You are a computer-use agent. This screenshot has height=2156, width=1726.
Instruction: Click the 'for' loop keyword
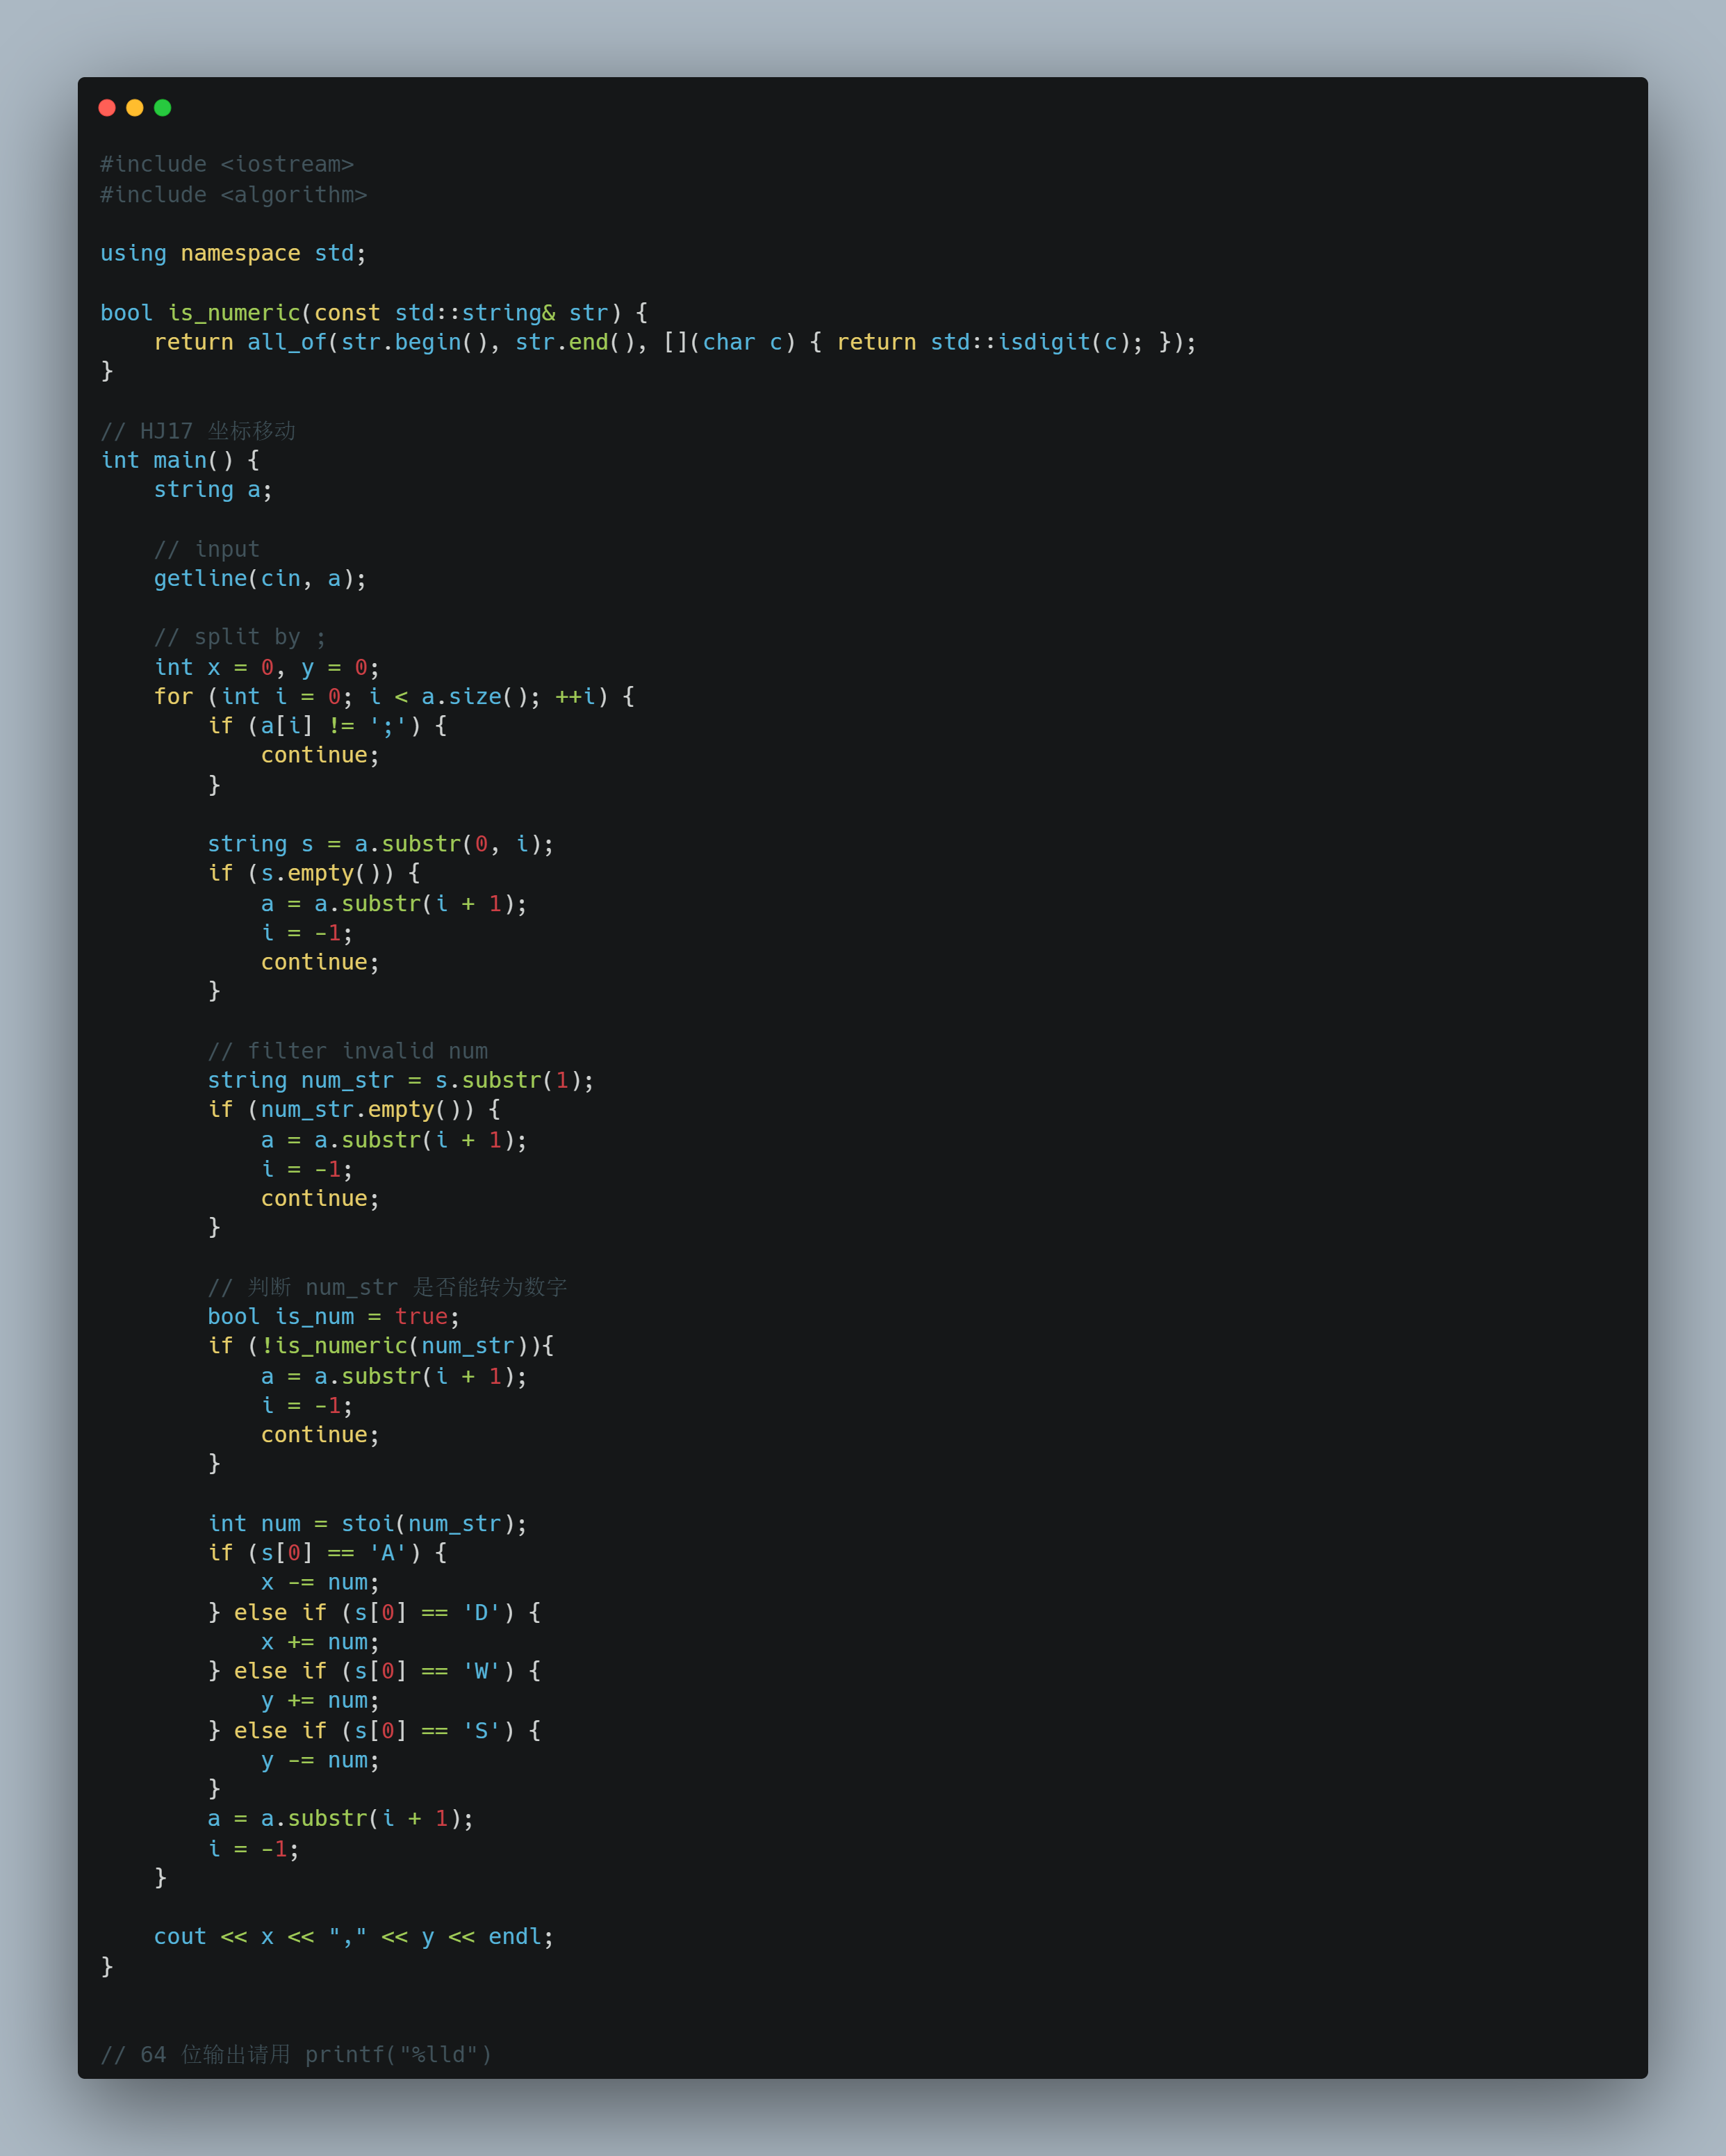pyautogui.click(x=173, y=697)
